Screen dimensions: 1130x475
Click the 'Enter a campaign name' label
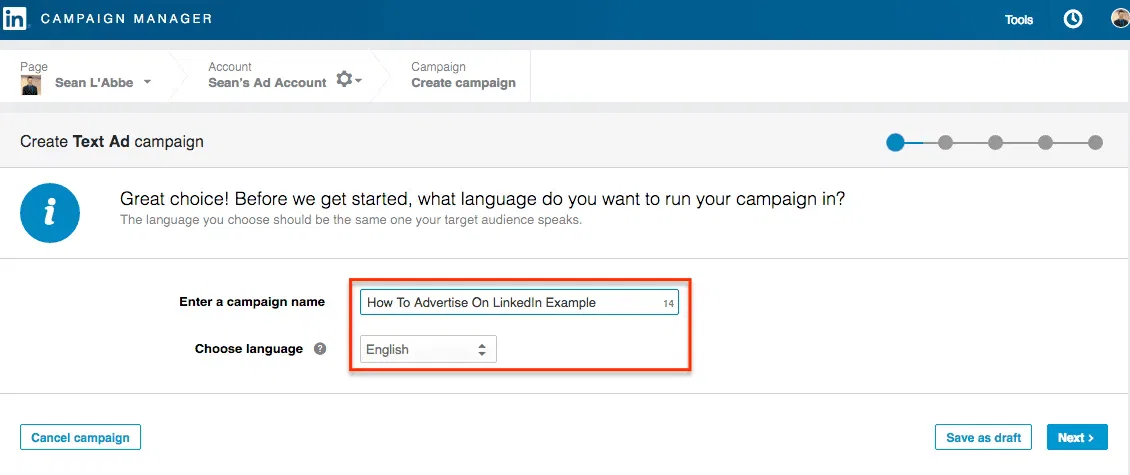click(x=252, y=302)
